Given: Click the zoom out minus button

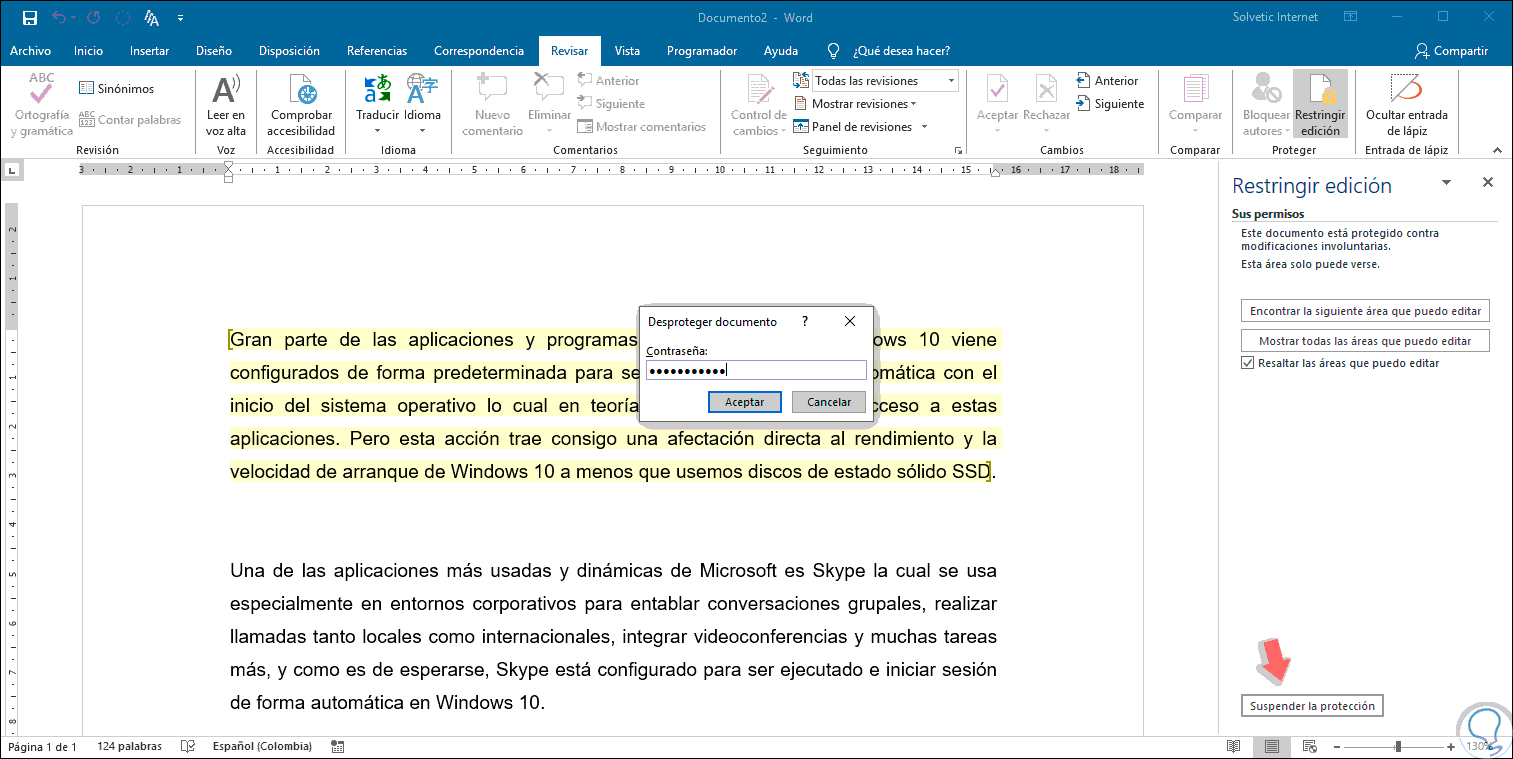Looking at the screenshot, I should tap(1339, 747).
